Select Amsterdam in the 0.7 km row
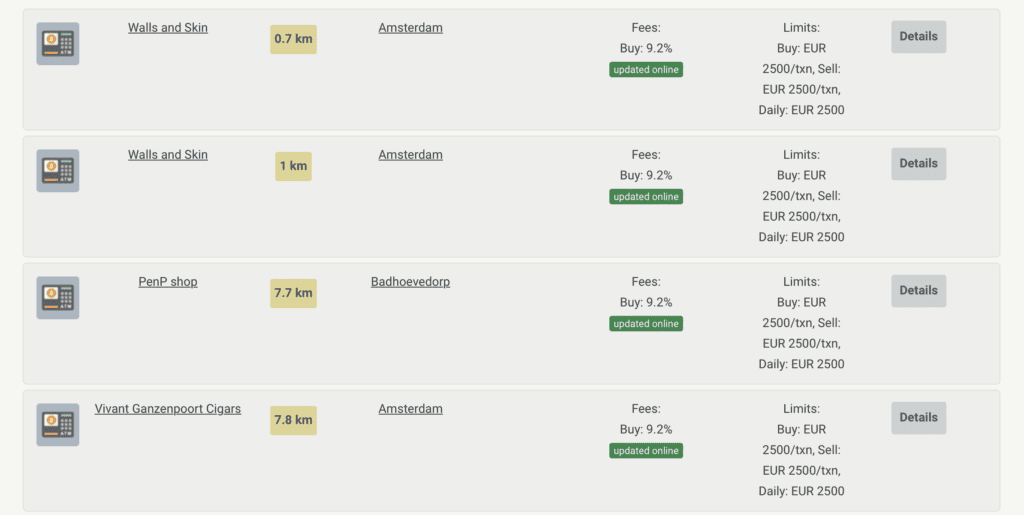Image resolution: width=1024 pixels, height=515 pixels. tap(410, 28)
